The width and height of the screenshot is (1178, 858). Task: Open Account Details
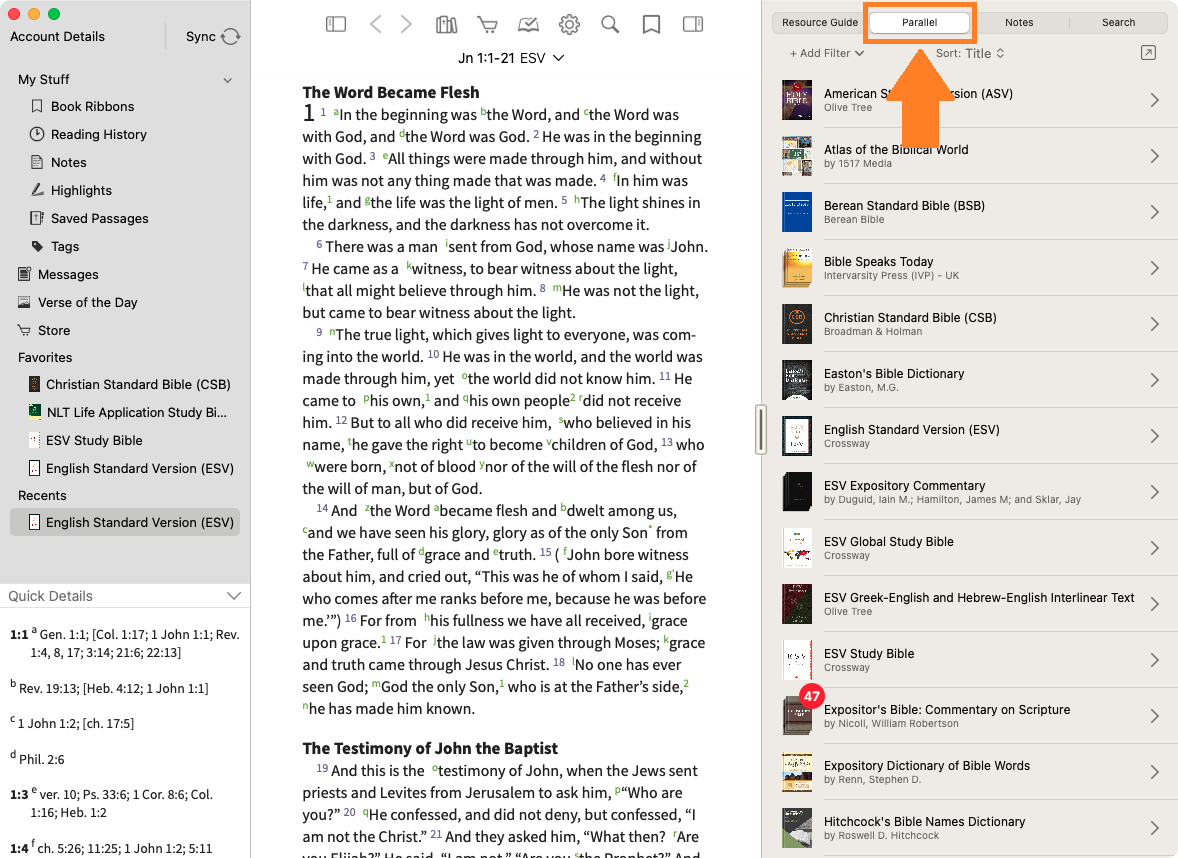pyautogui.click(x=57, y=37)
